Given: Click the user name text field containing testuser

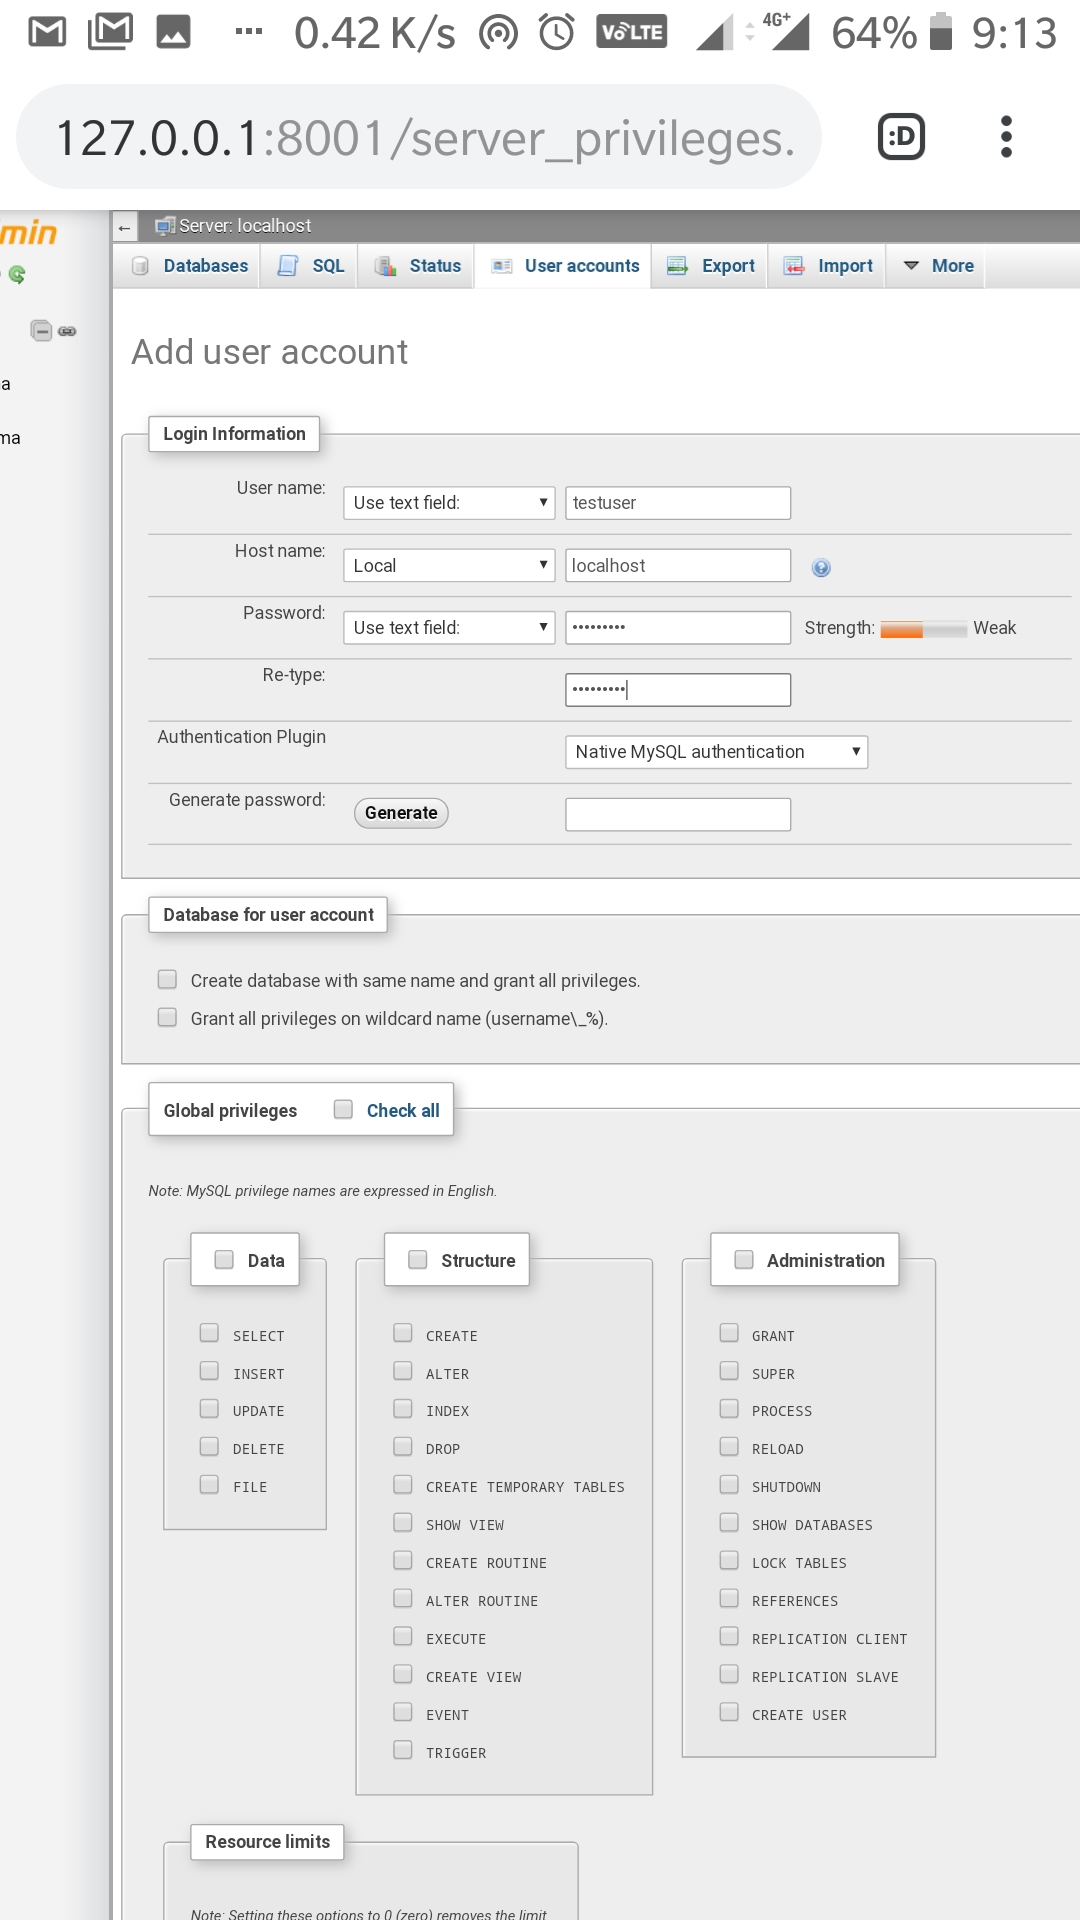Looking at the screenshot, I should [x=677, y=503].
